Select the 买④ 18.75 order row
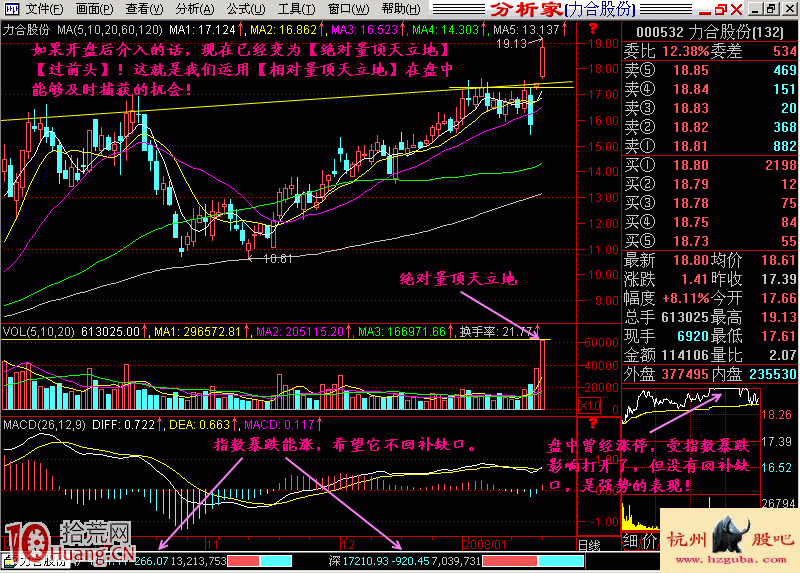 coord(710,222)
